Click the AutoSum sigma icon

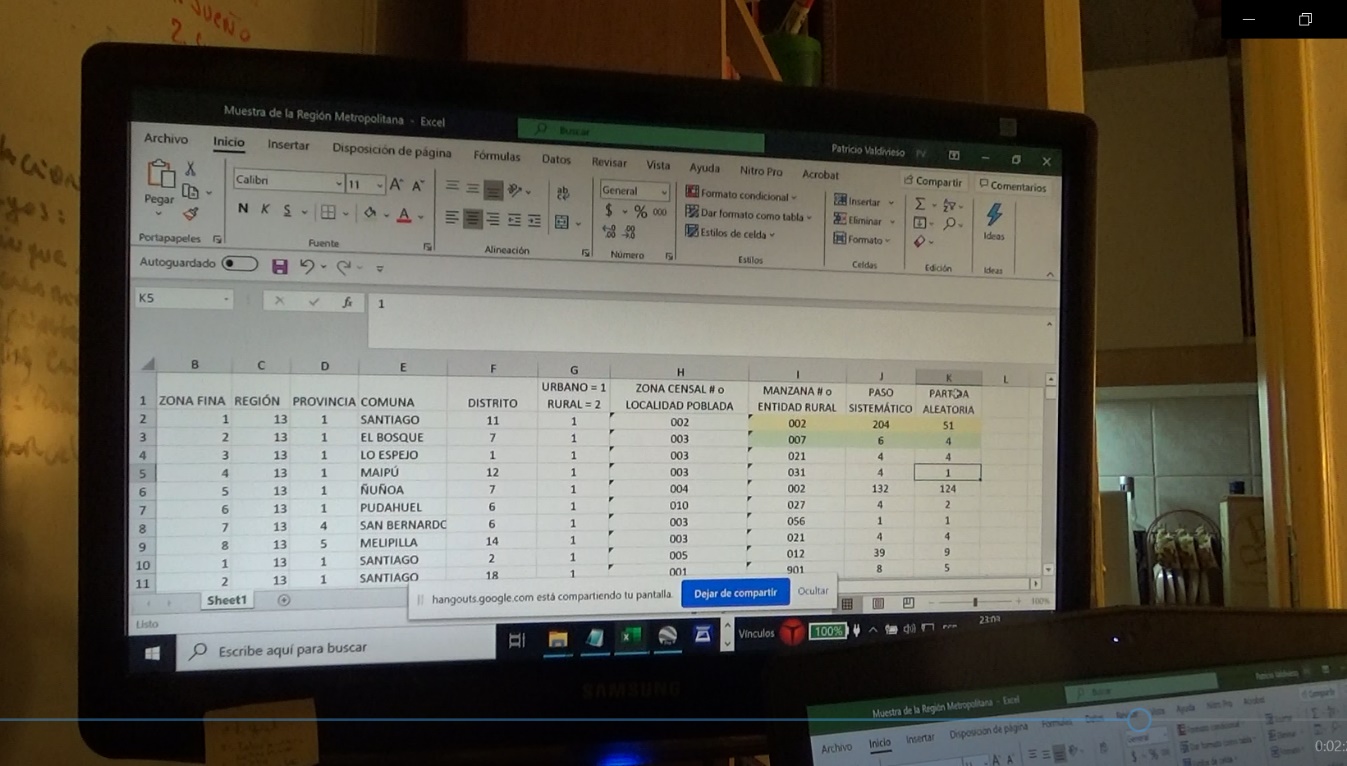(920, 203)
